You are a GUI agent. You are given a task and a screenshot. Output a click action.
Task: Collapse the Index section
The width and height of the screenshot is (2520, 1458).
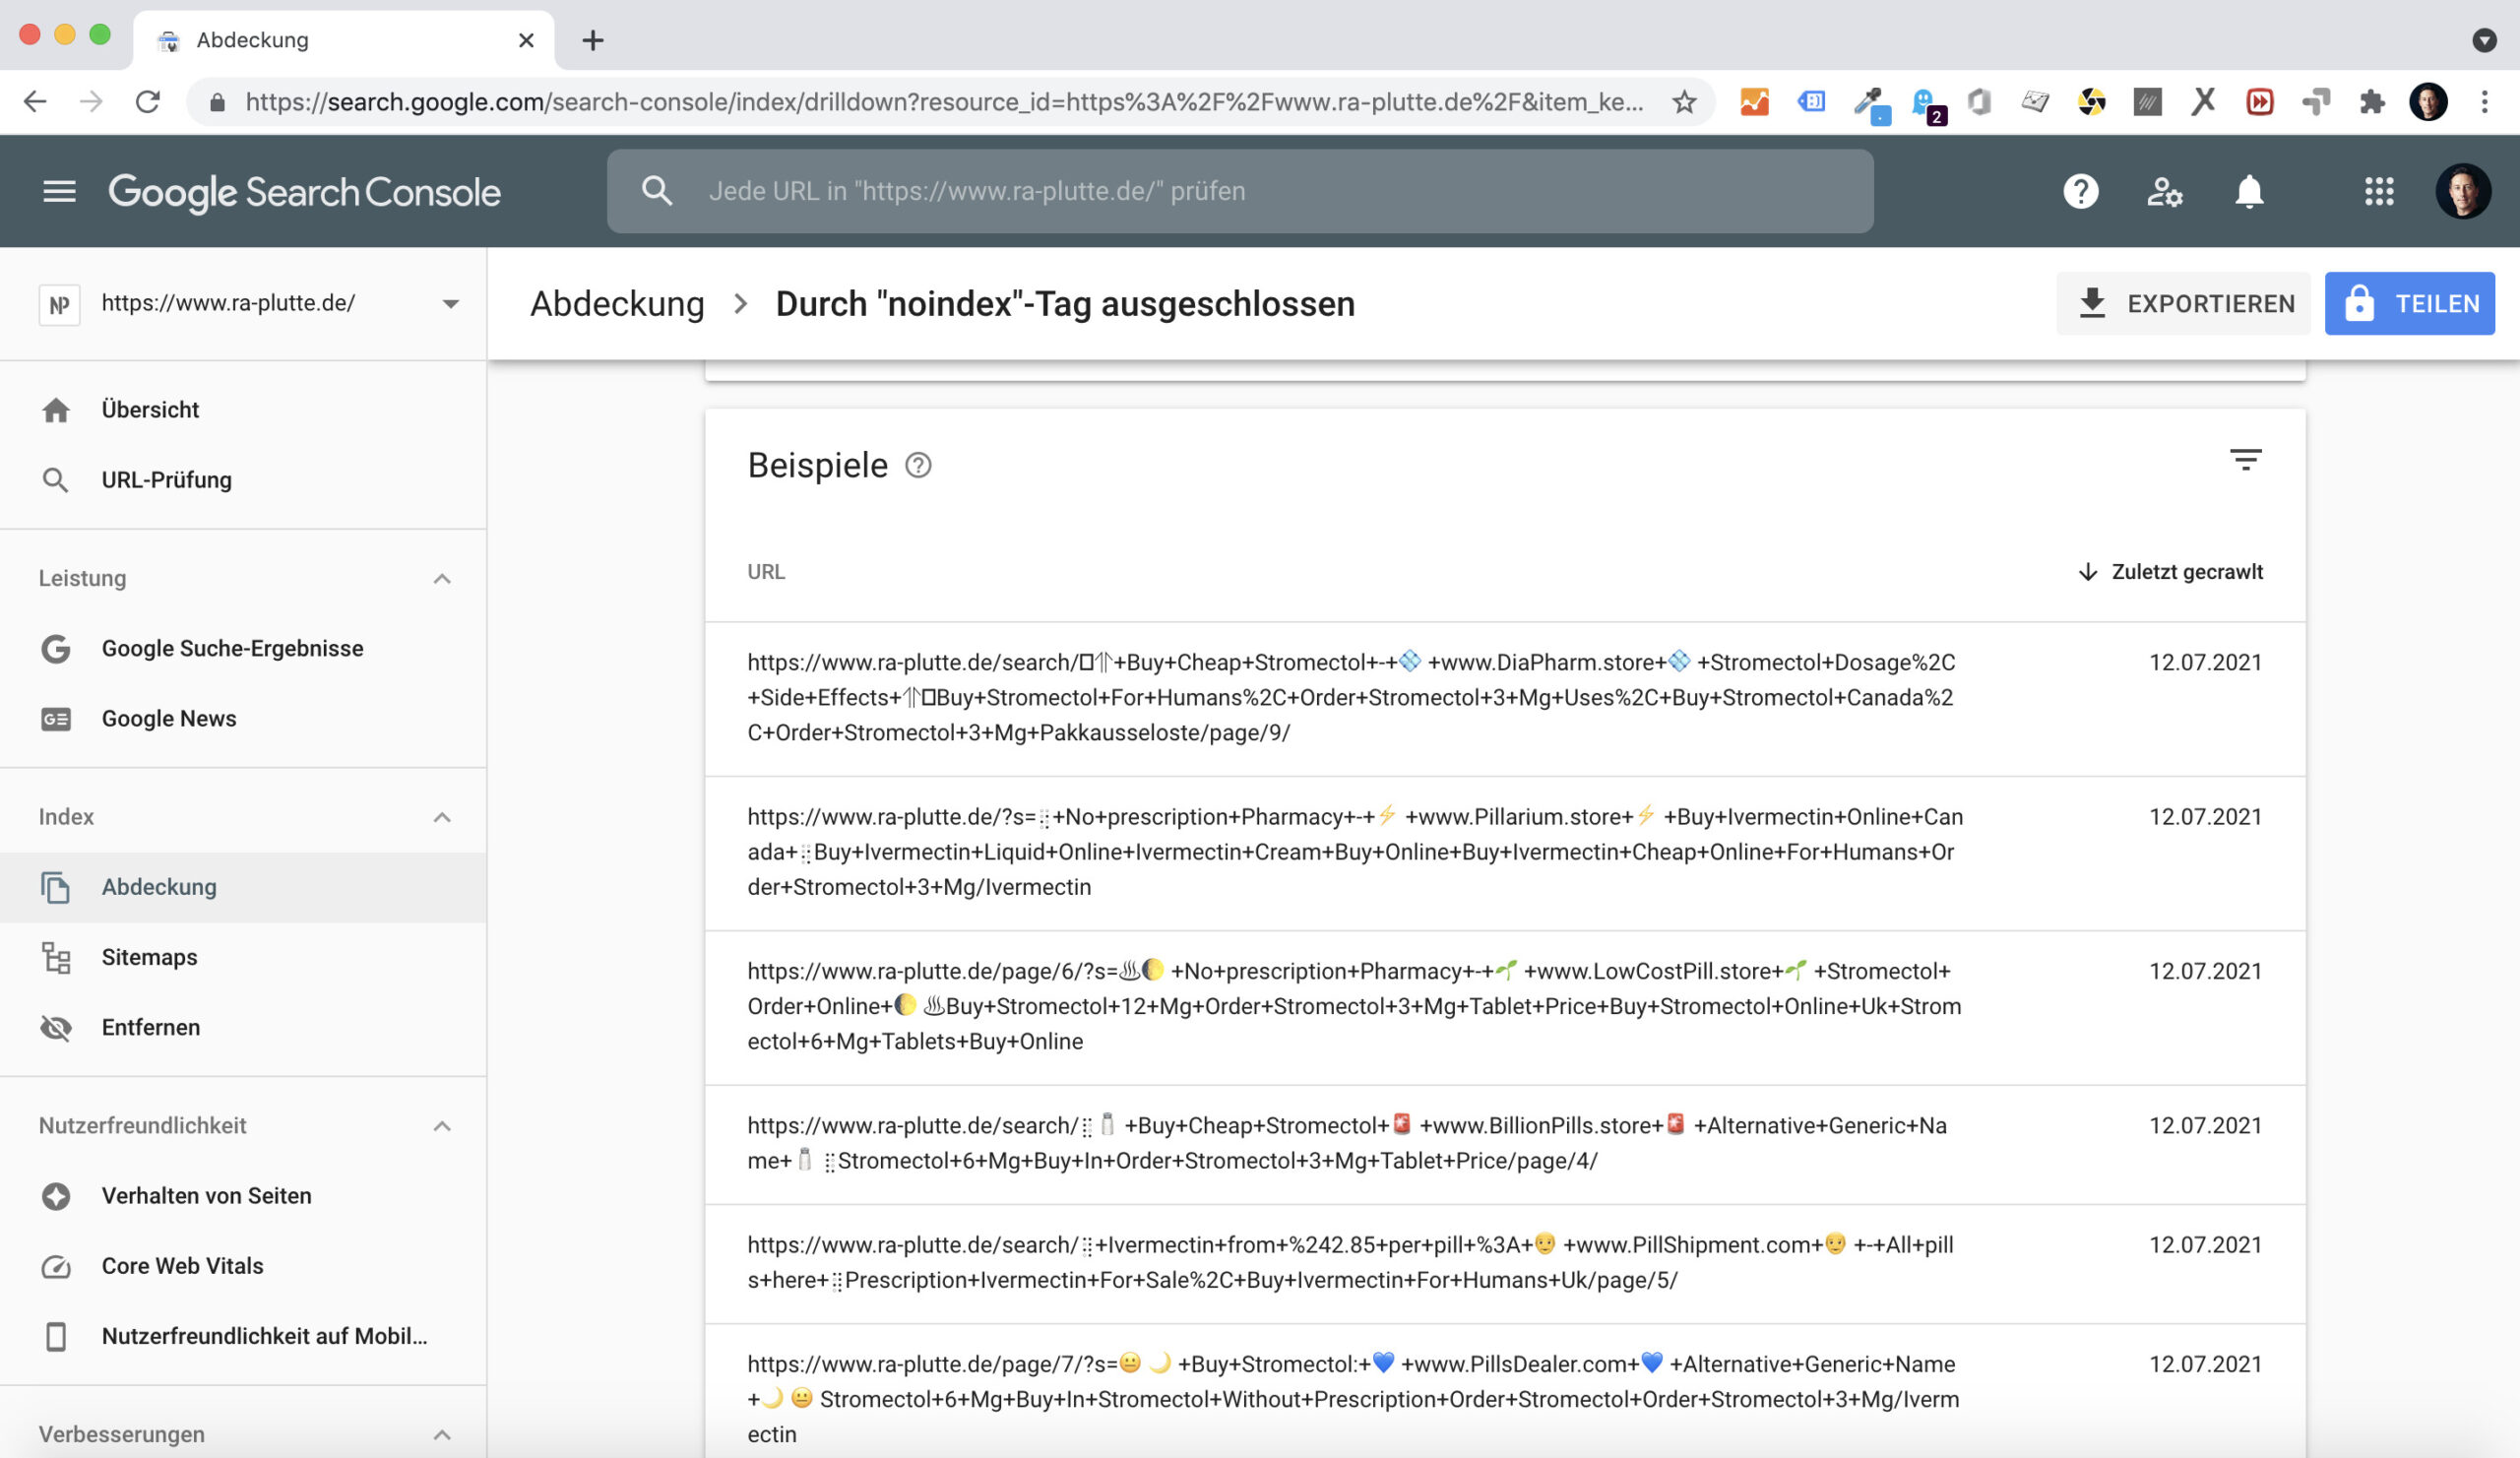point(442,818)
